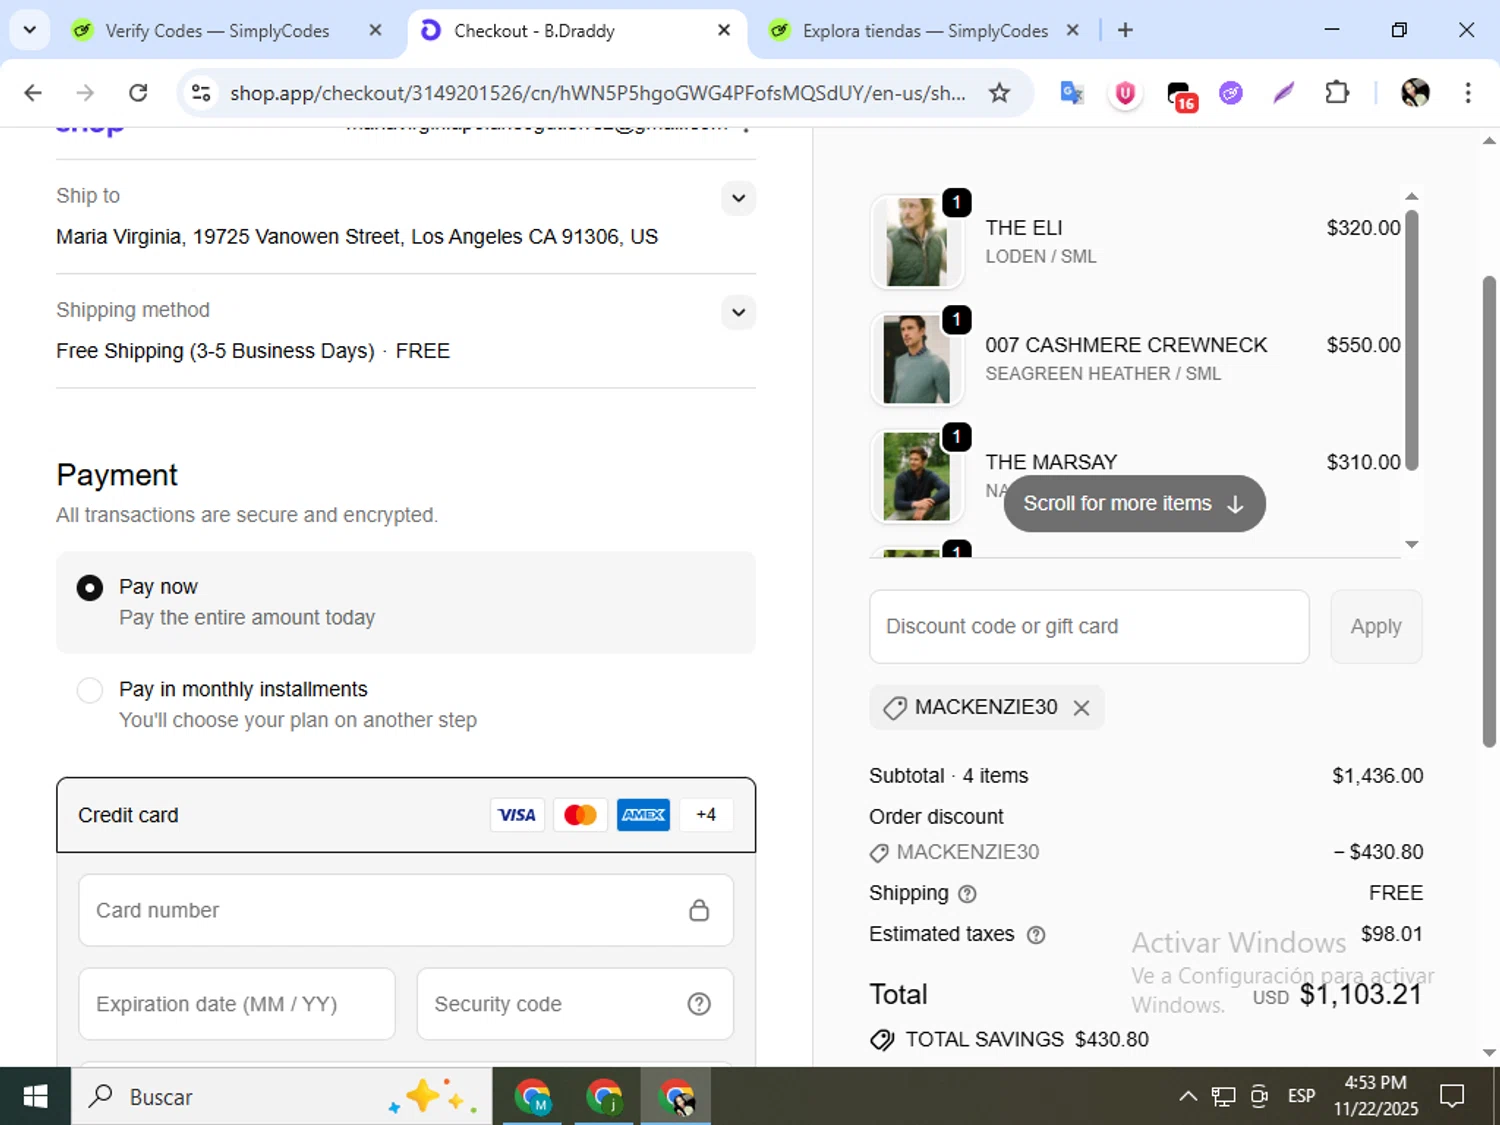Click the item list scroll-down arrow

pos(1412,545)
